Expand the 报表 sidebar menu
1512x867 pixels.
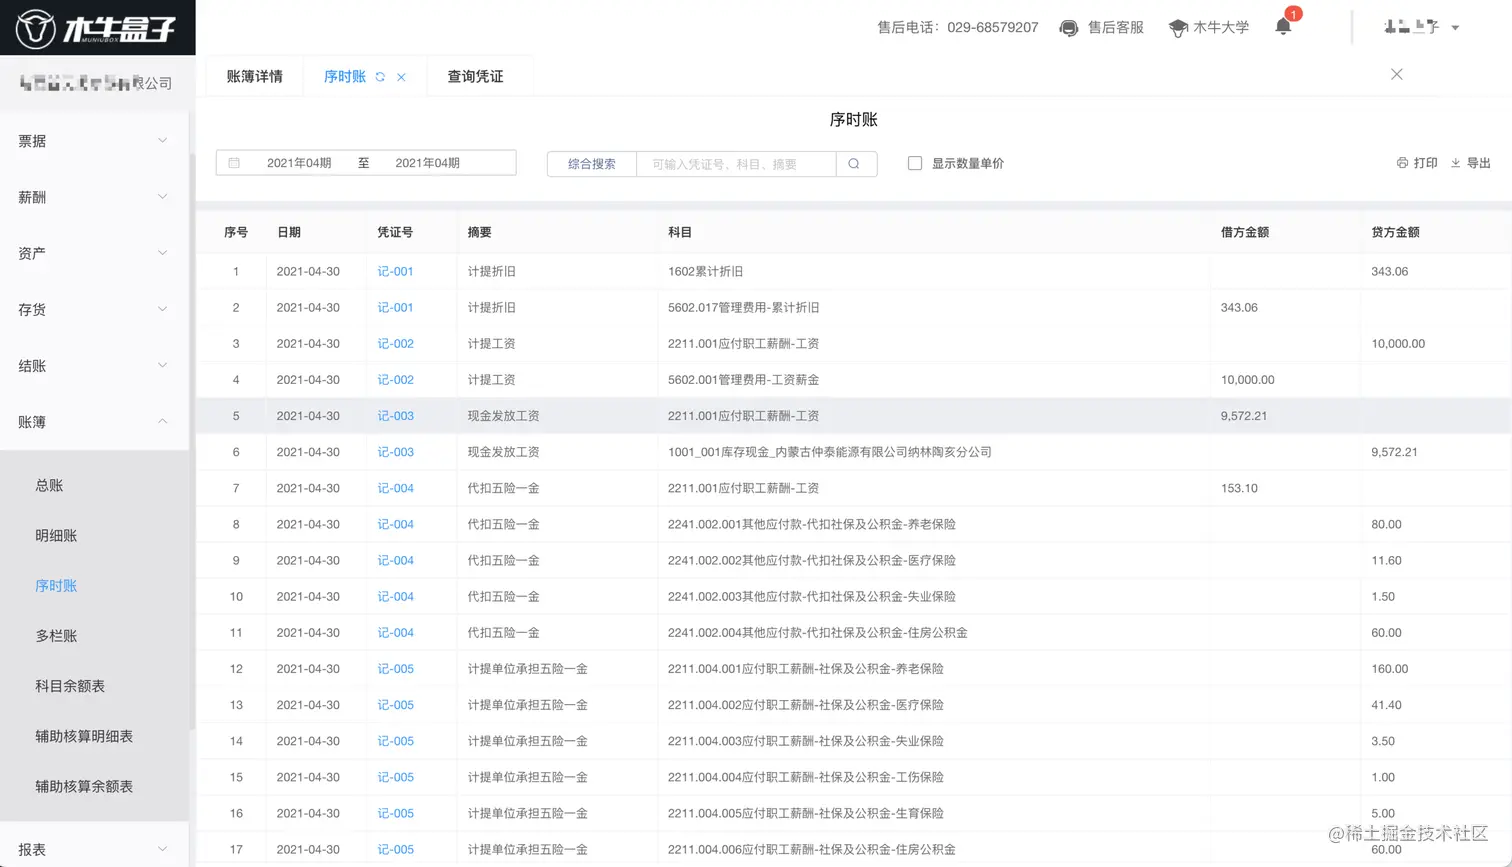(94, 849)
